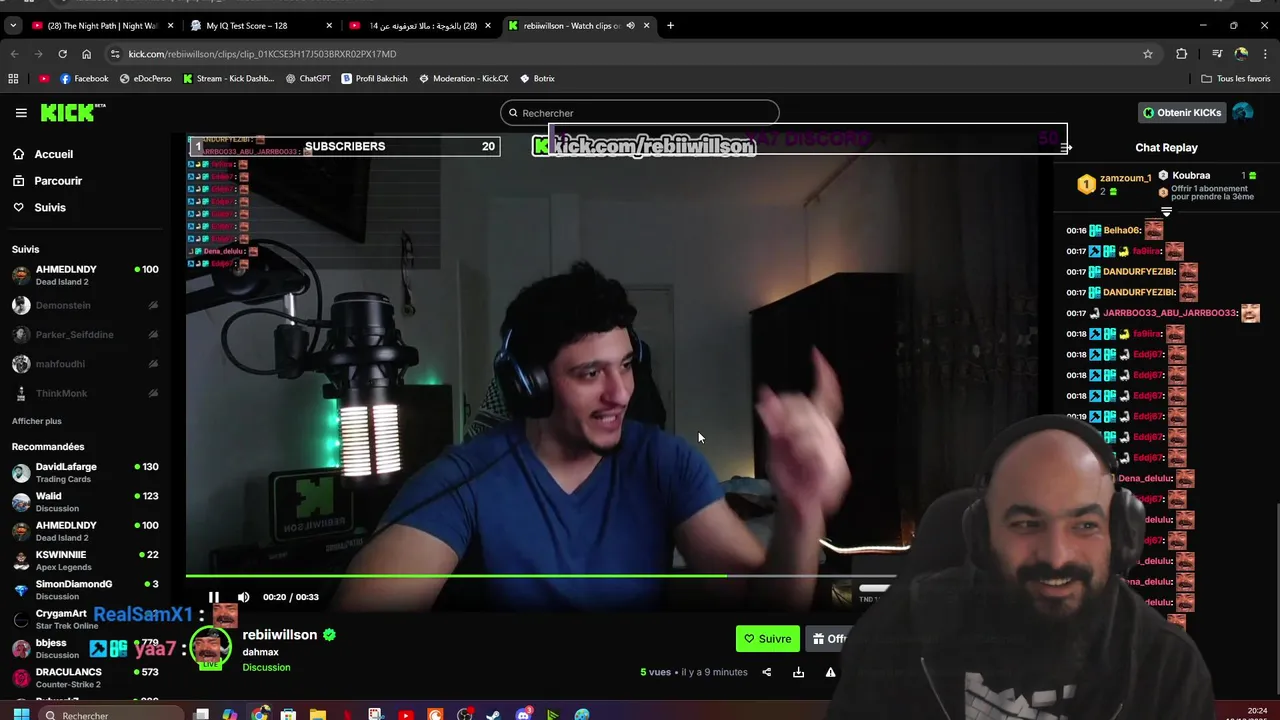Click JARRBOO33_ABU_JARRBOO33 chat username
The height and width of the screenshot is (720, 1280).
point(1169,313)
